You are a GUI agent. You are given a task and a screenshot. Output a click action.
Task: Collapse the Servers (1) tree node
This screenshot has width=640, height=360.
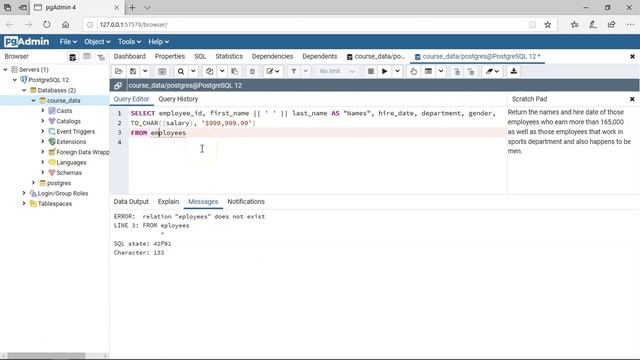5,70
